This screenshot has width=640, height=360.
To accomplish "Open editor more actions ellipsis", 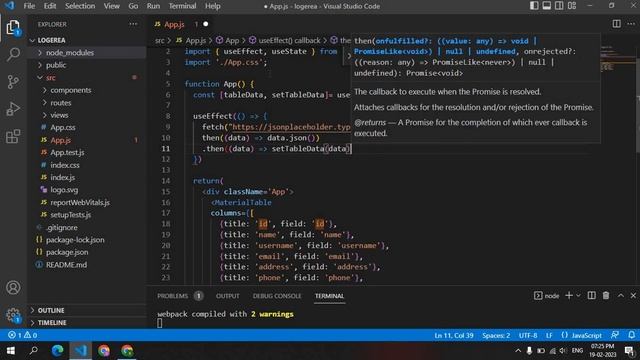I will tap(631, 24).
